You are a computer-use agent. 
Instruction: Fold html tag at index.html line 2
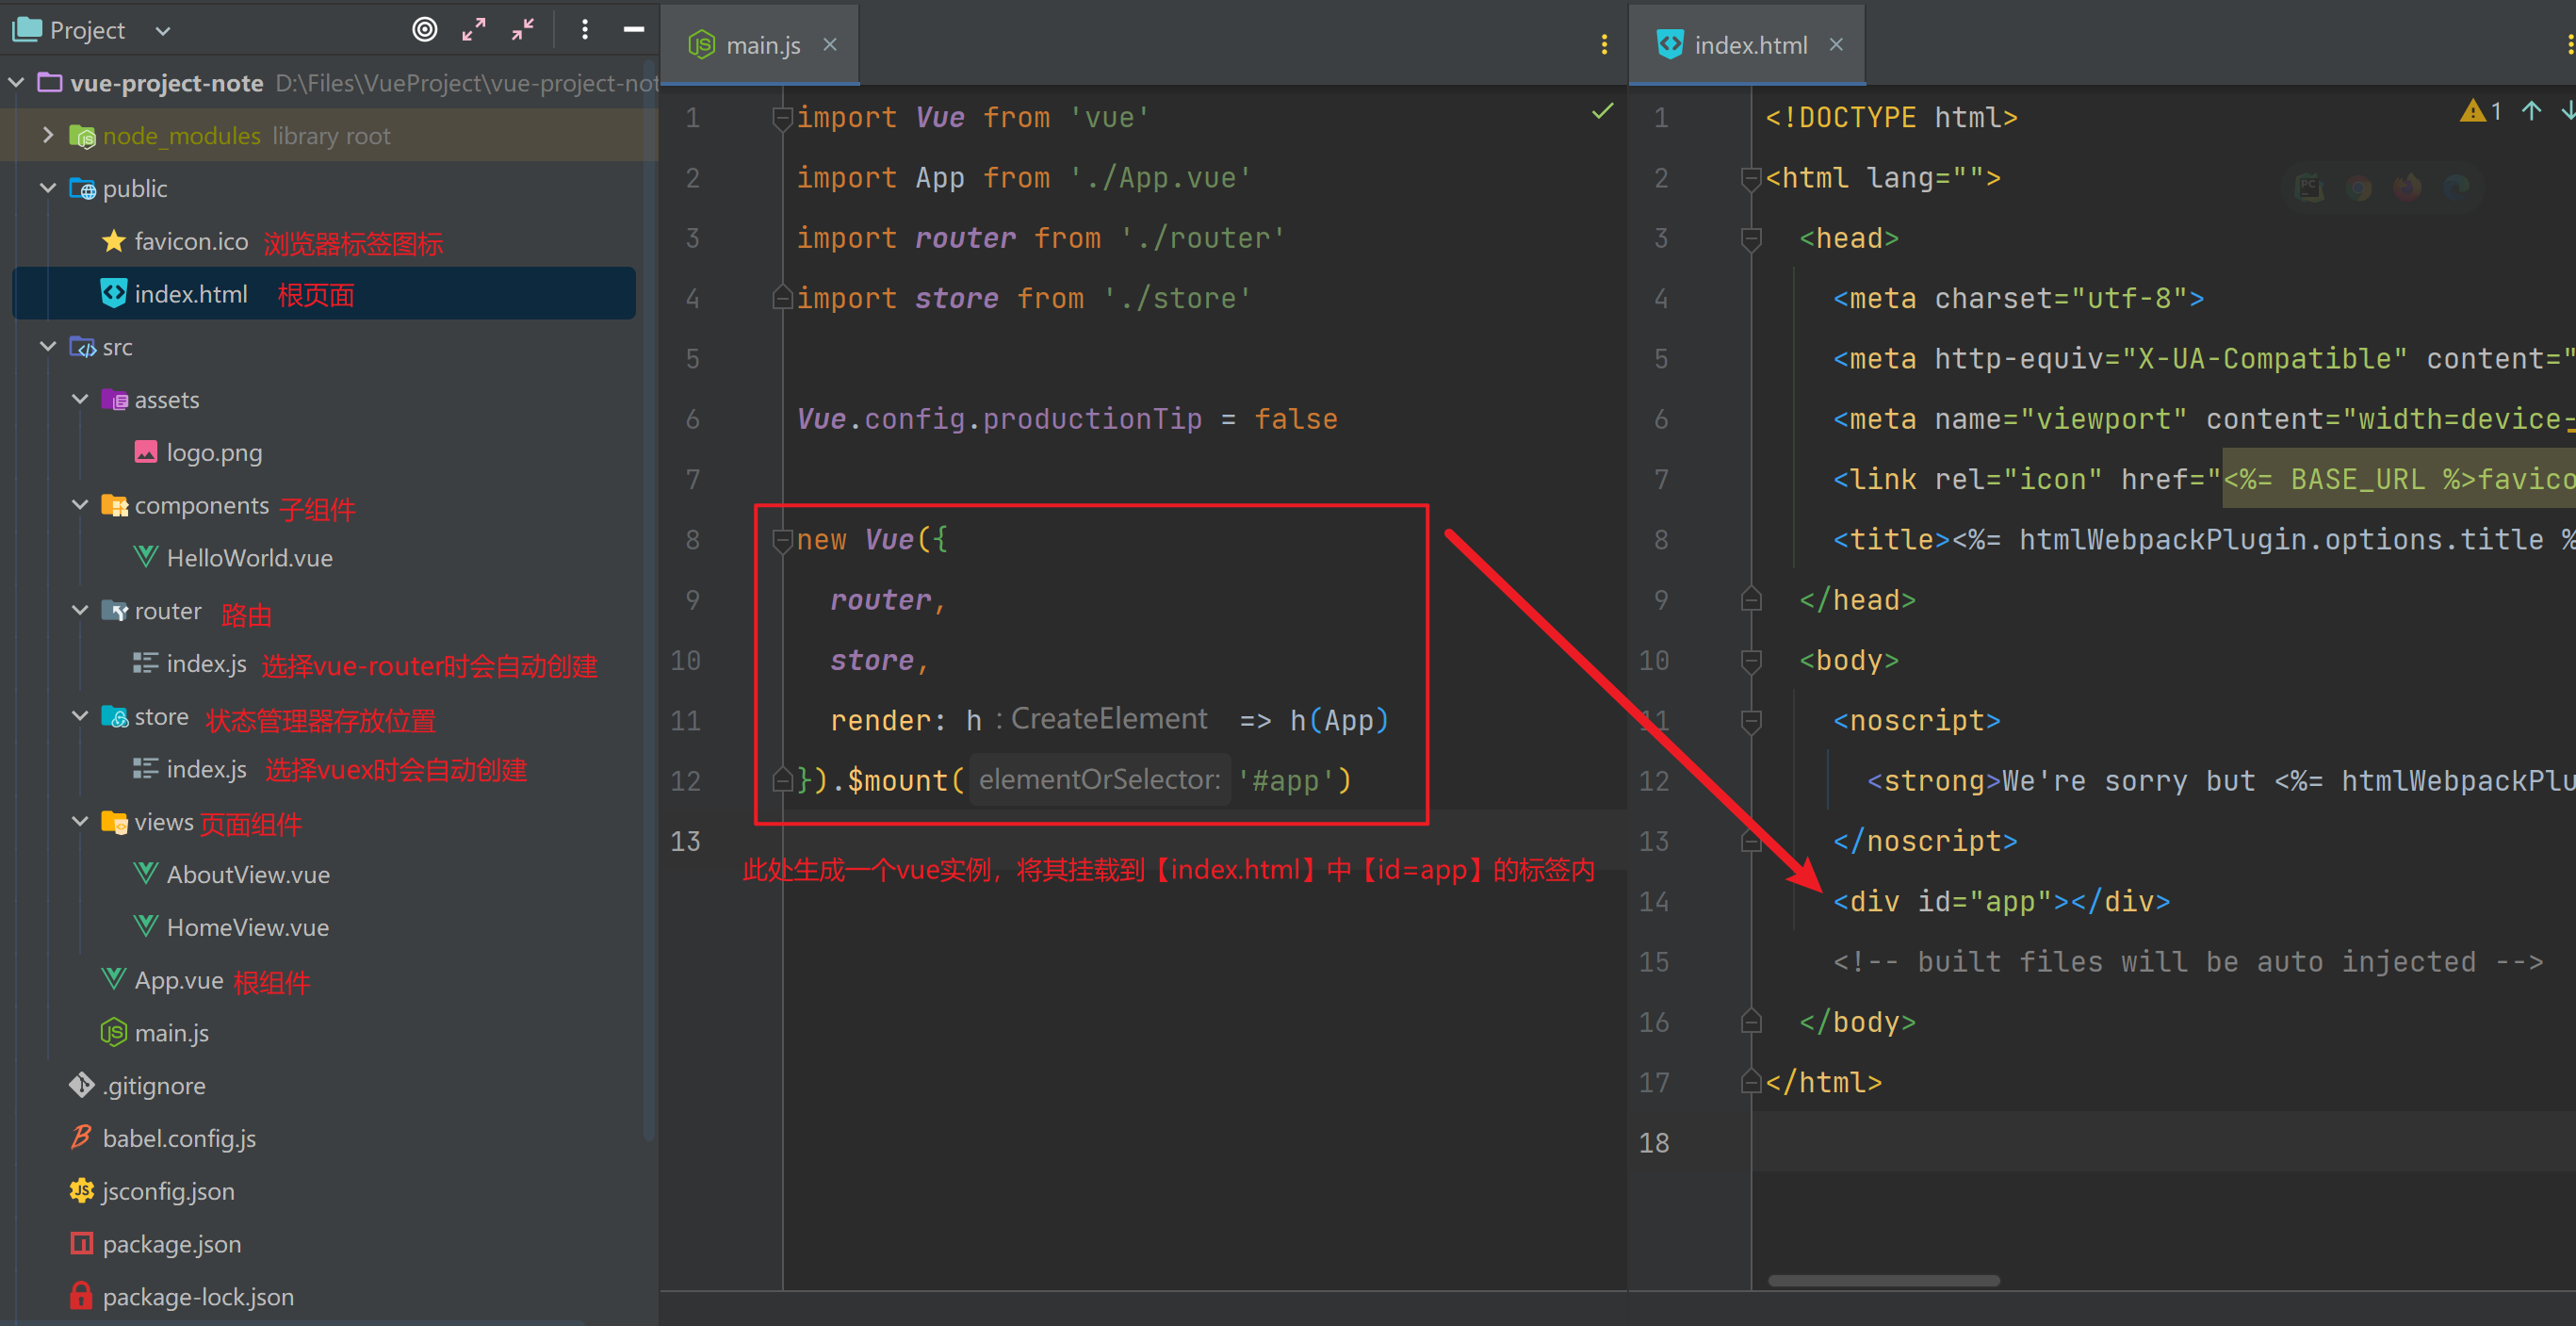(1750, 179)
